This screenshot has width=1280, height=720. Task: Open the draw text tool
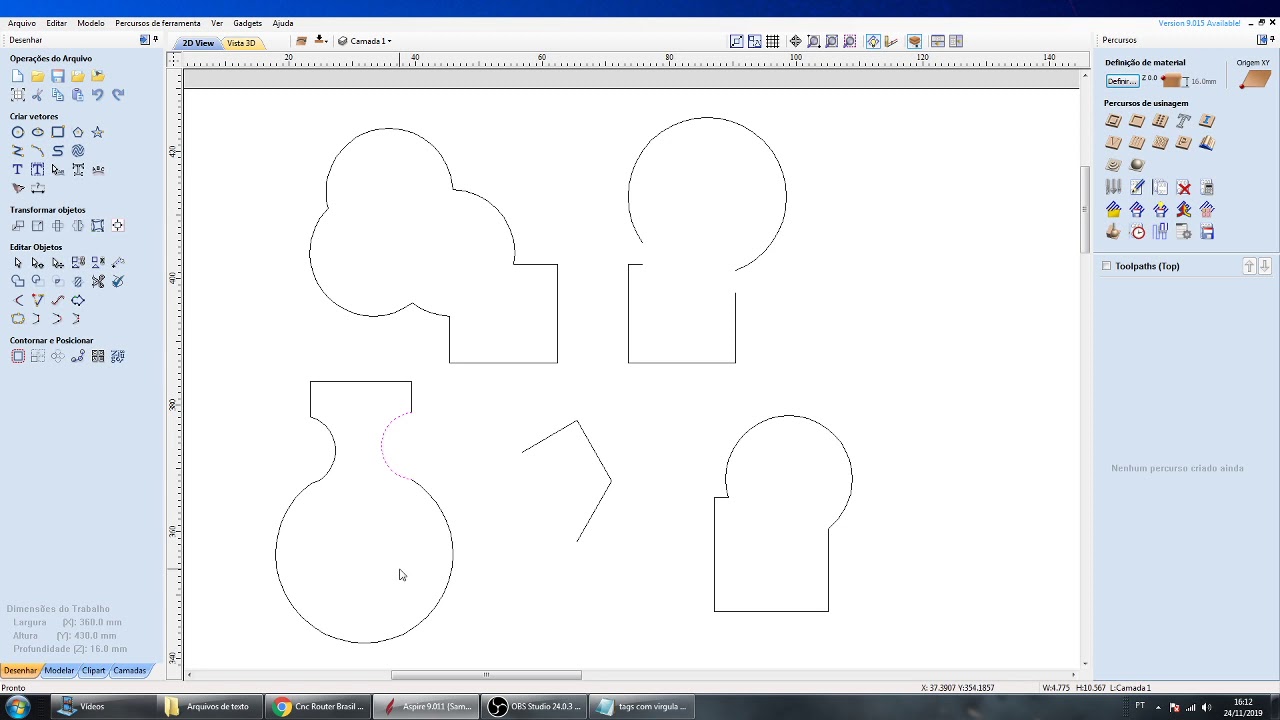coord(17,170)
